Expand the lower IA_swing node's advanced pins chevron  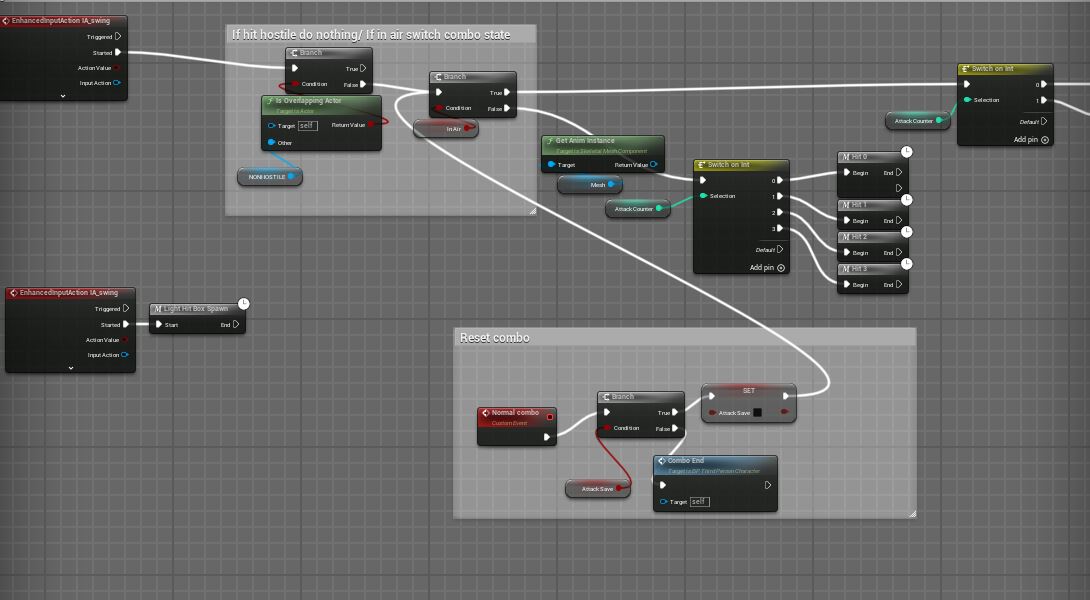click(71, 367)
